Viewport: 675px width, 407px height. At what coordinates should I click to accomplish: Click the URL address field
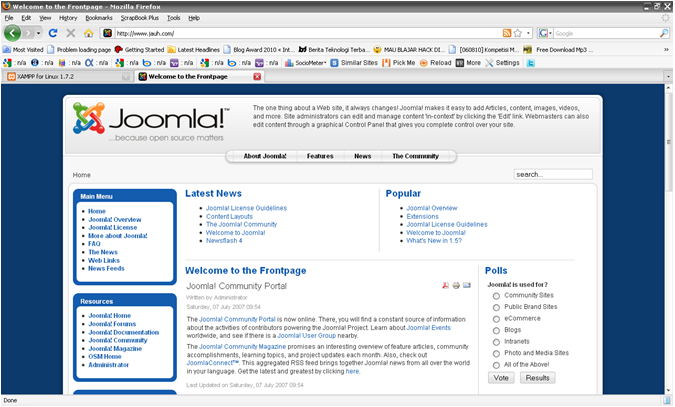tap(308, 33)
